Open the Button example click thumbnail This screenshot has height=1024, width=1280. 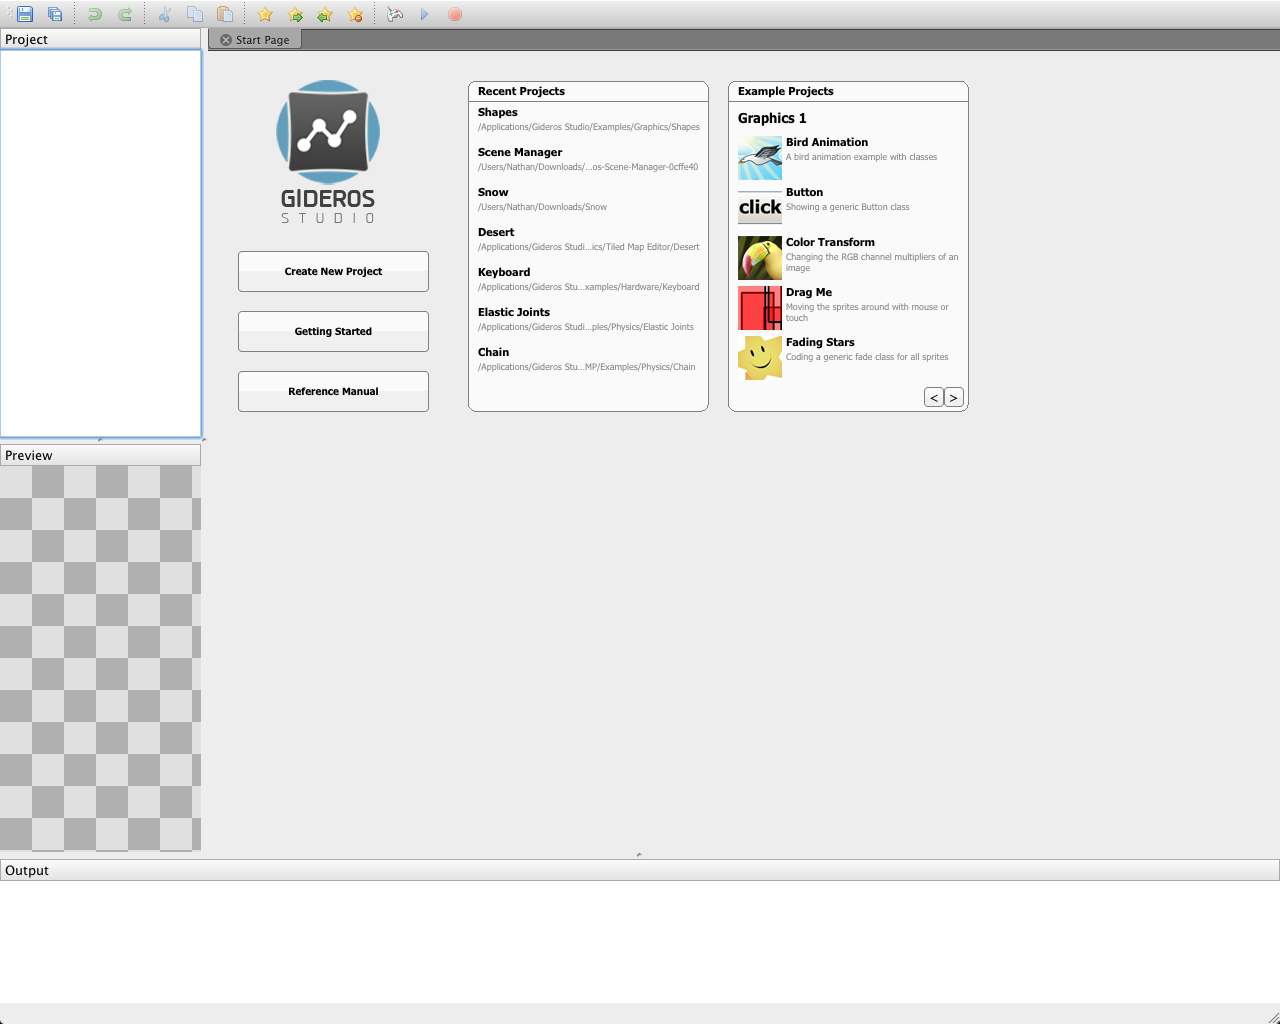(x=760, y=208)
